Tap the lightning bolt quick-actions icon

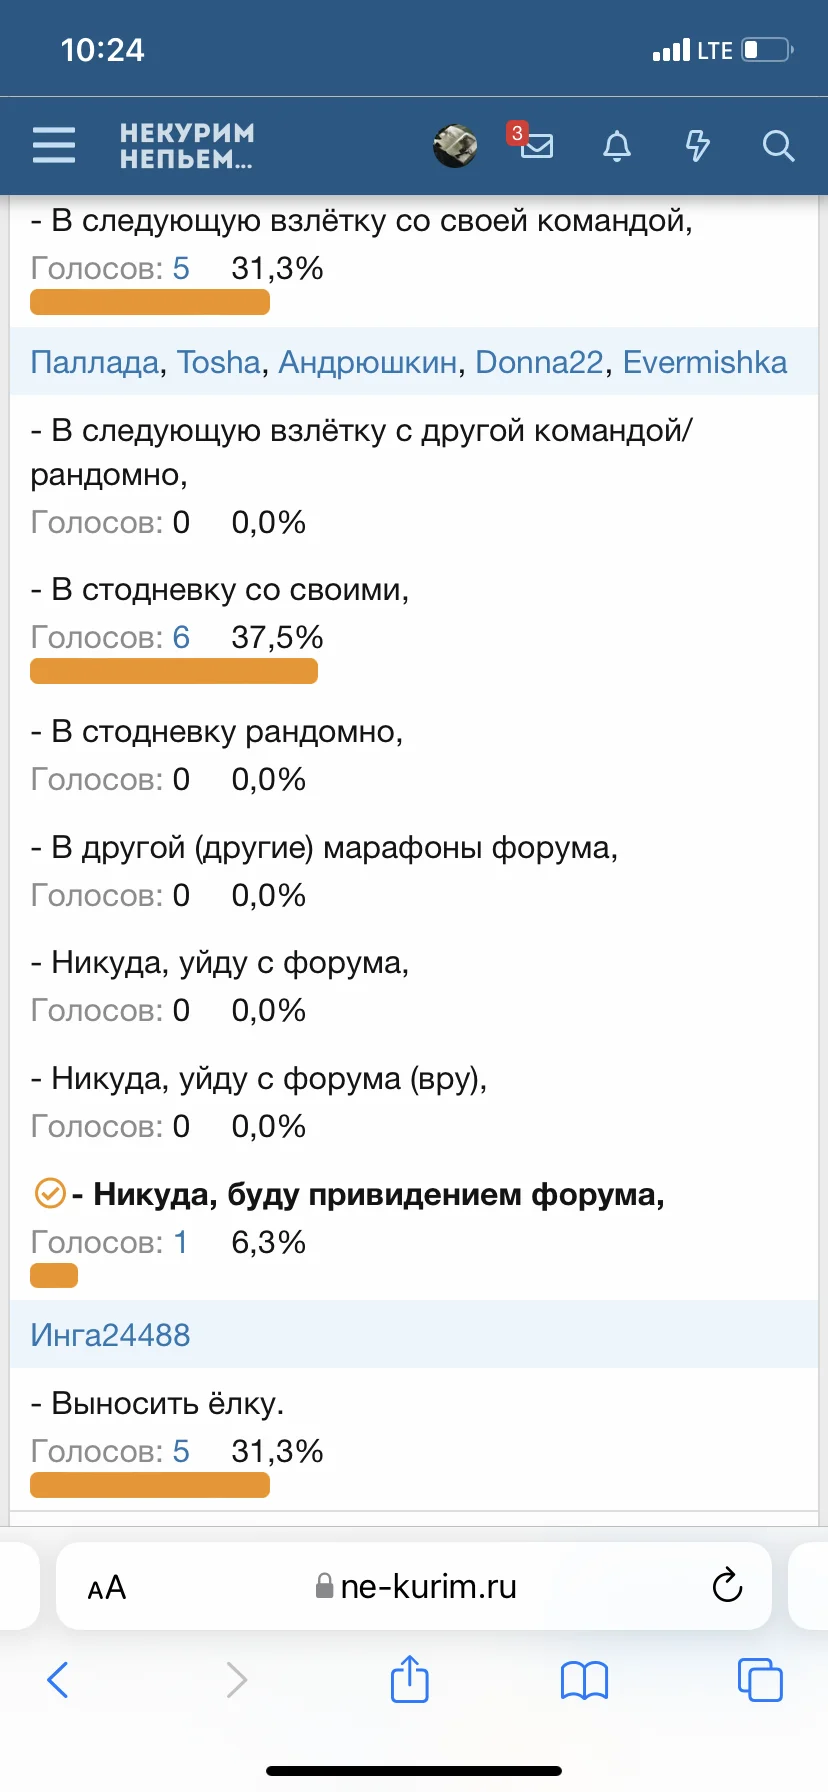[697, 146]
